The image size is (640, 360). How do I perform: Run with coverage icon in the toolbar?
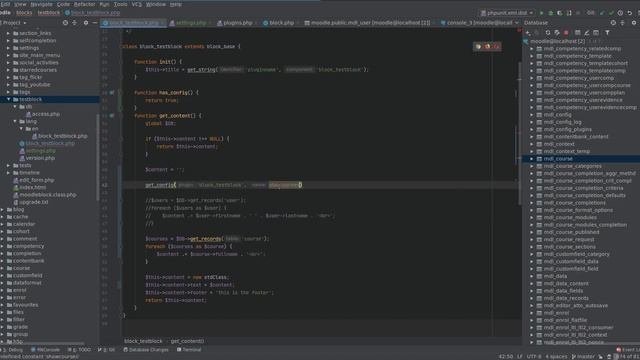coord(560,13)
